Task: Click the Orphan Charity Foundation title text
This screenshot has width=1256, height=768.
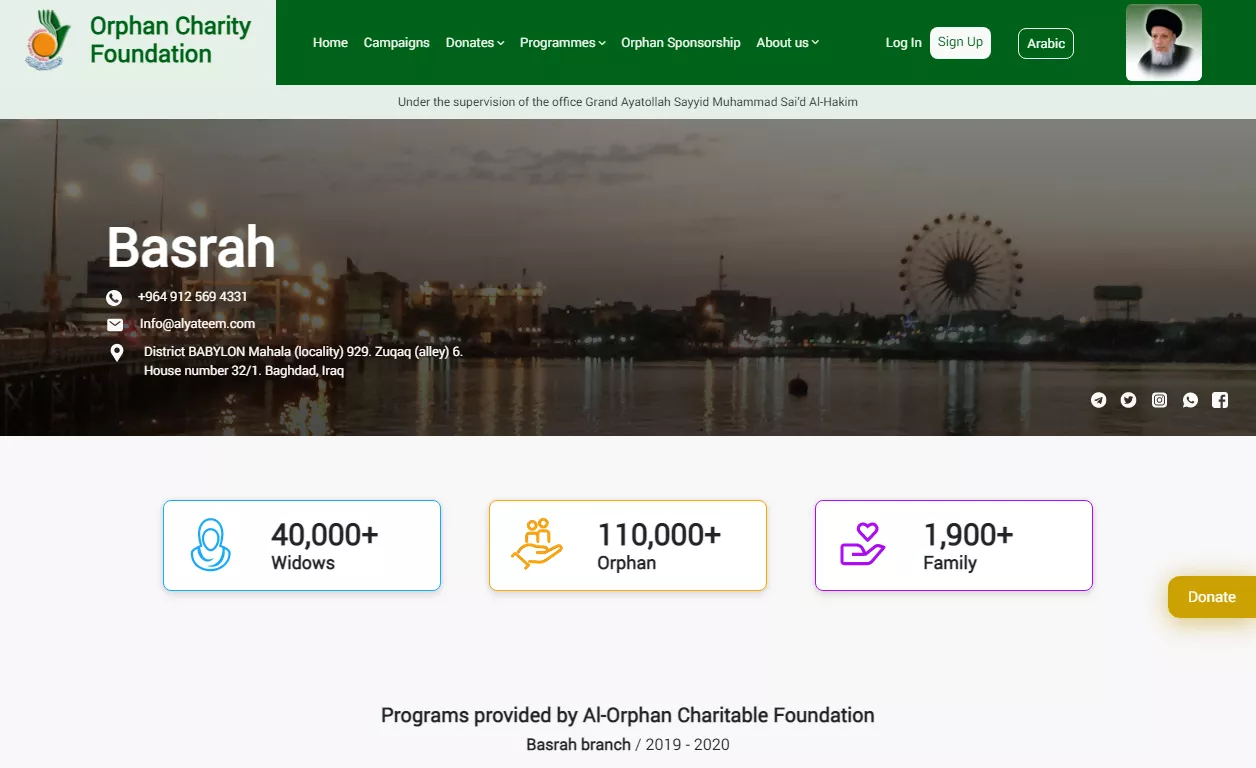Action: coord(170,40)
